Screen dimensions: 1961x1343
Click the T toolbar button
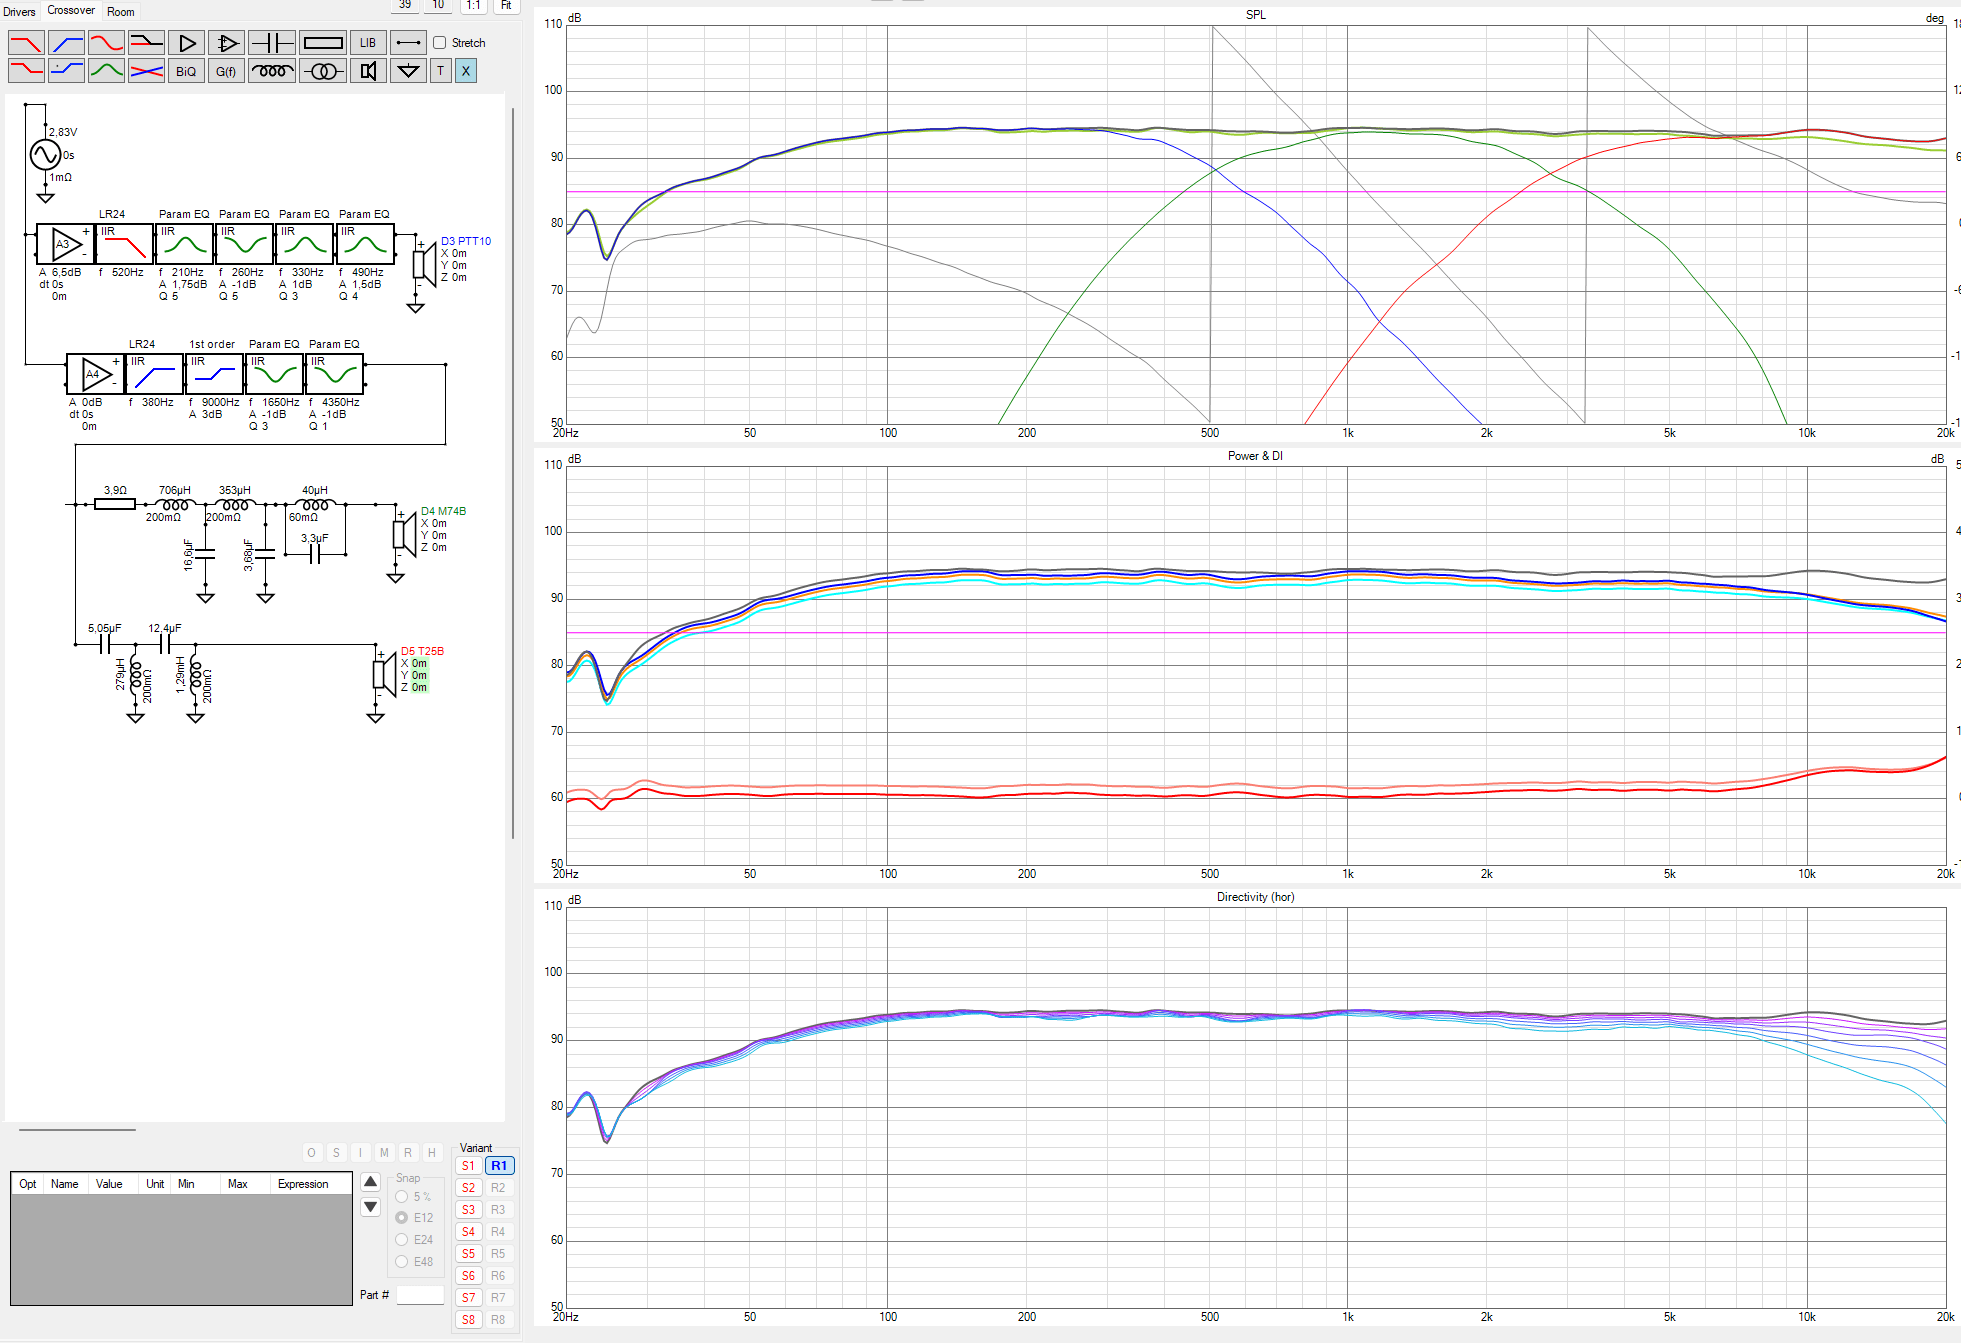440,71
